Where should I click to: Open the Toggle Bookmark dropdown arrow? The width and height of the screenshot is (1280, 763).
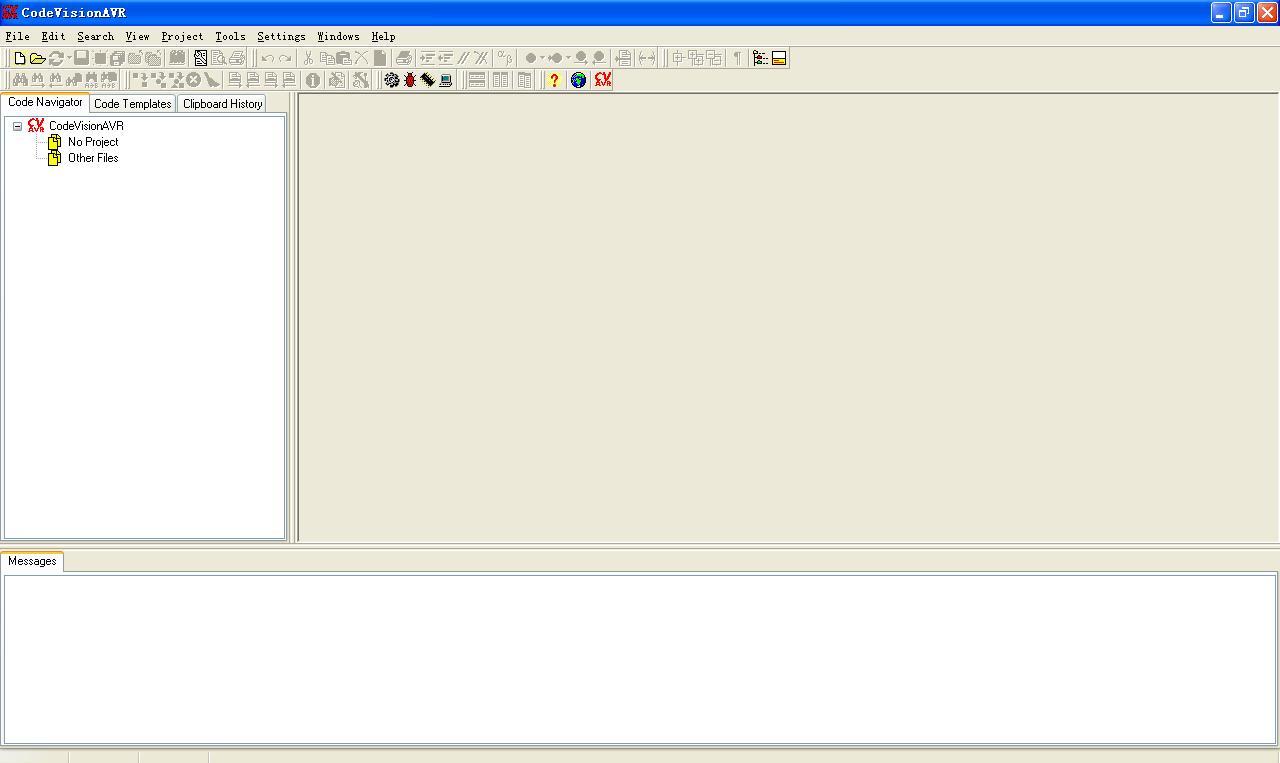click(542, 58)
